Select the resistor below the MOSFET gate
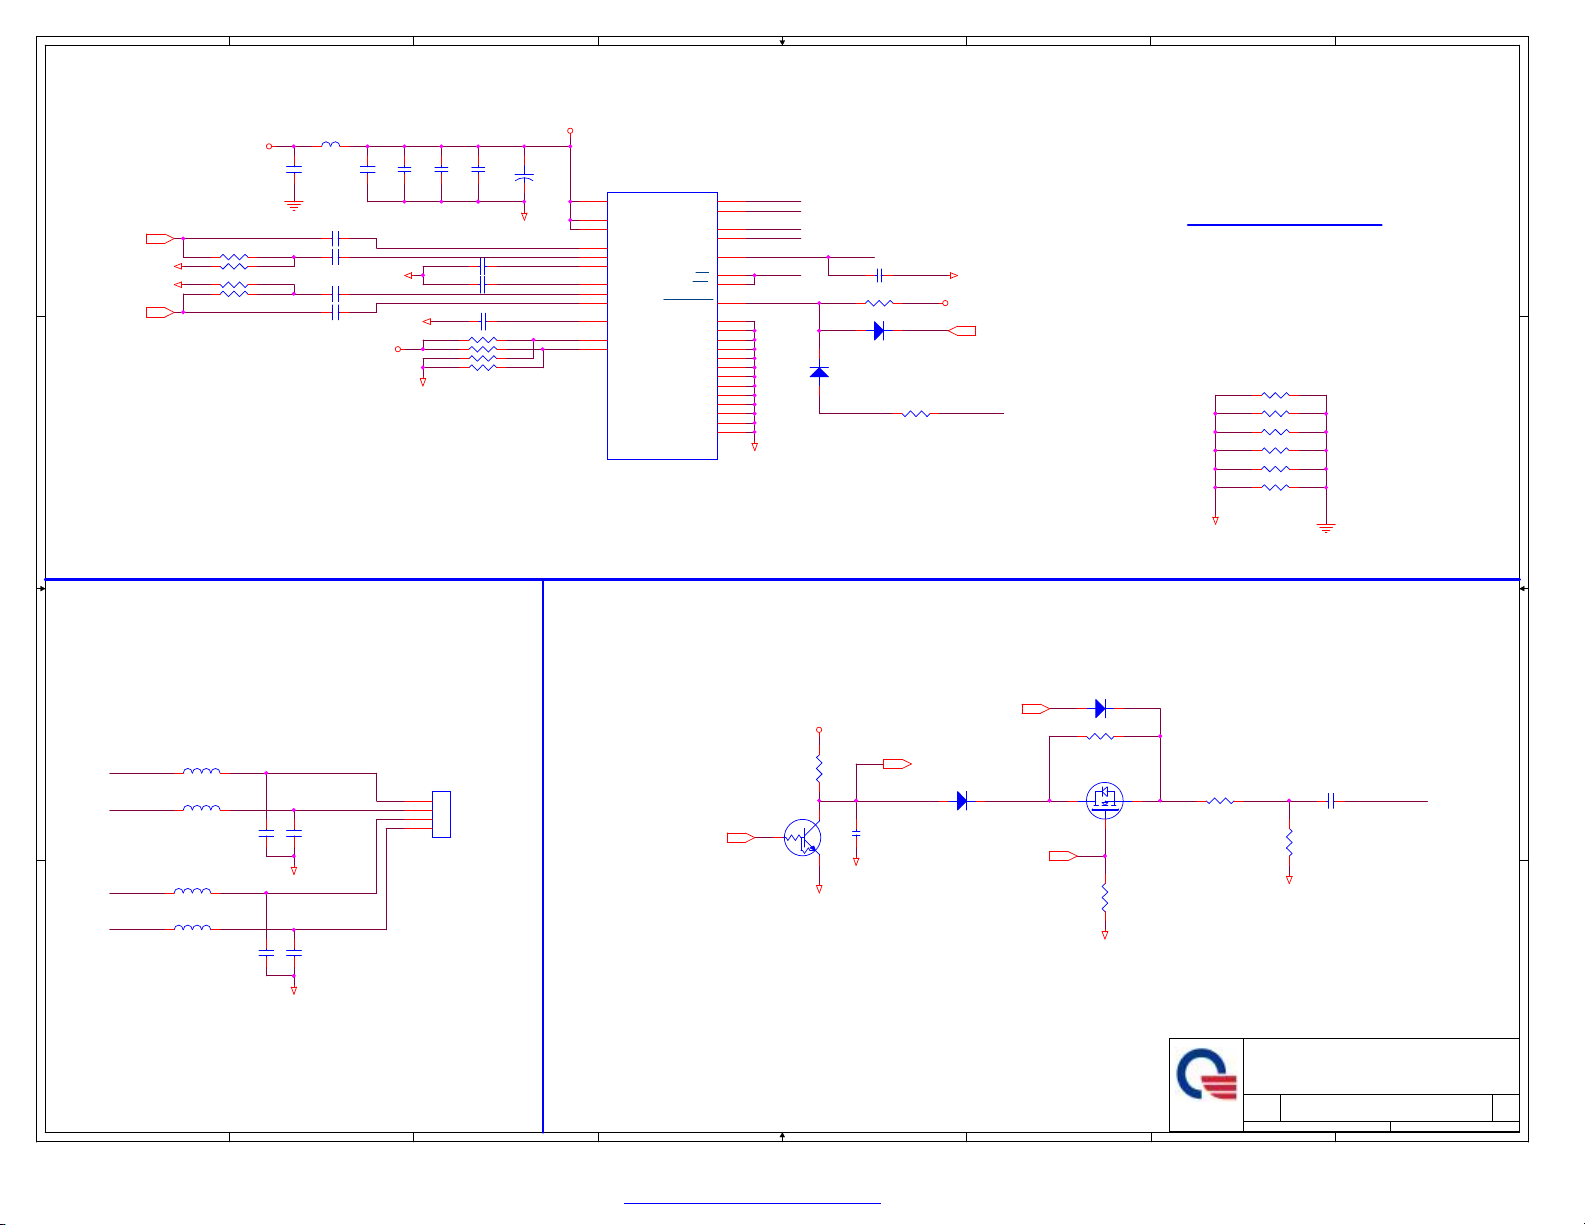The width and height of the screenshot is (1585, 1225). (1105, 897)
